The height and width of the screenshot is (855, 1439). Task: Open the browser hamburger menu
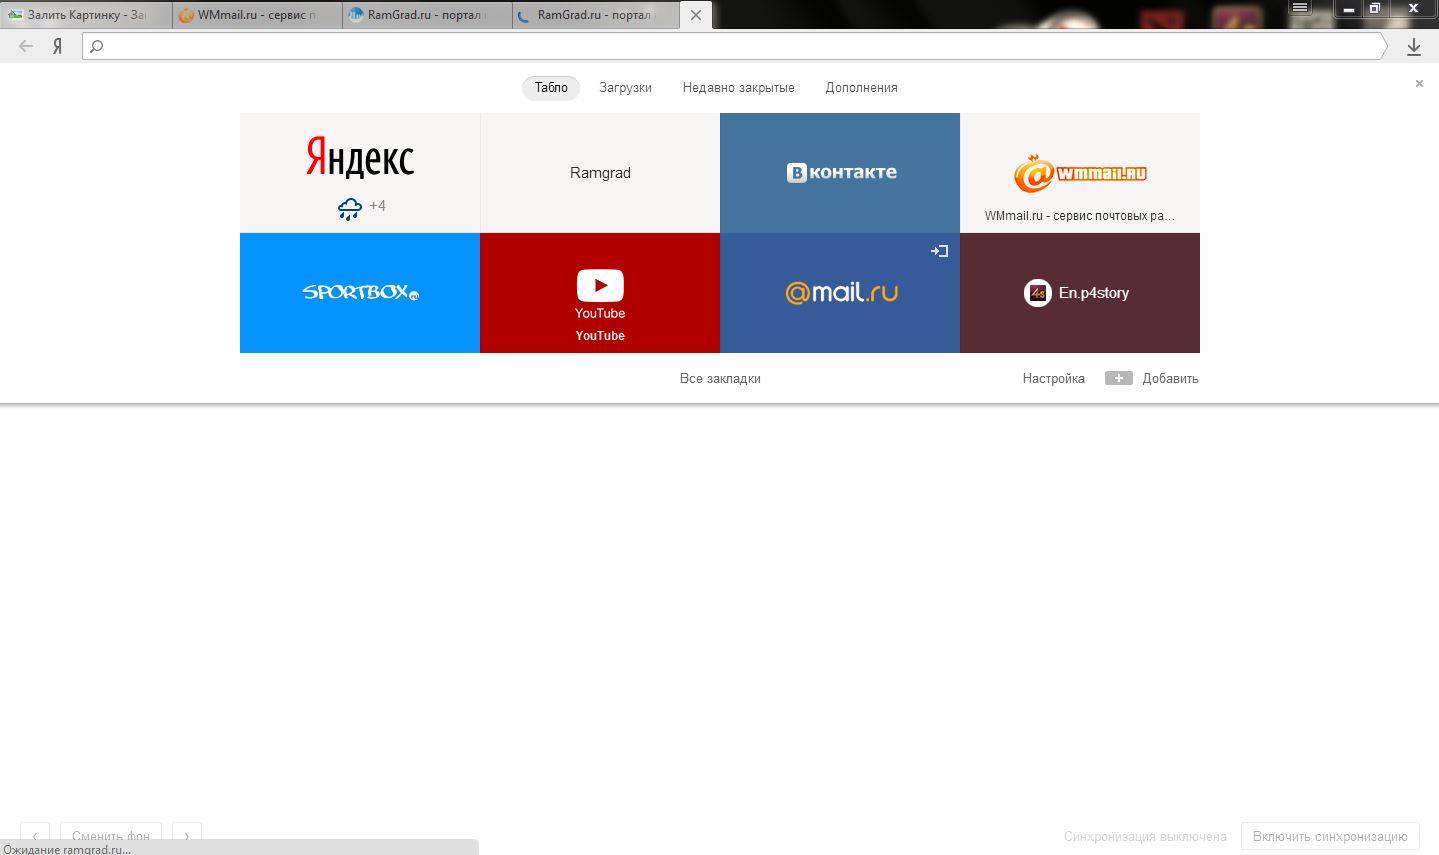(x=1300, y=8)
